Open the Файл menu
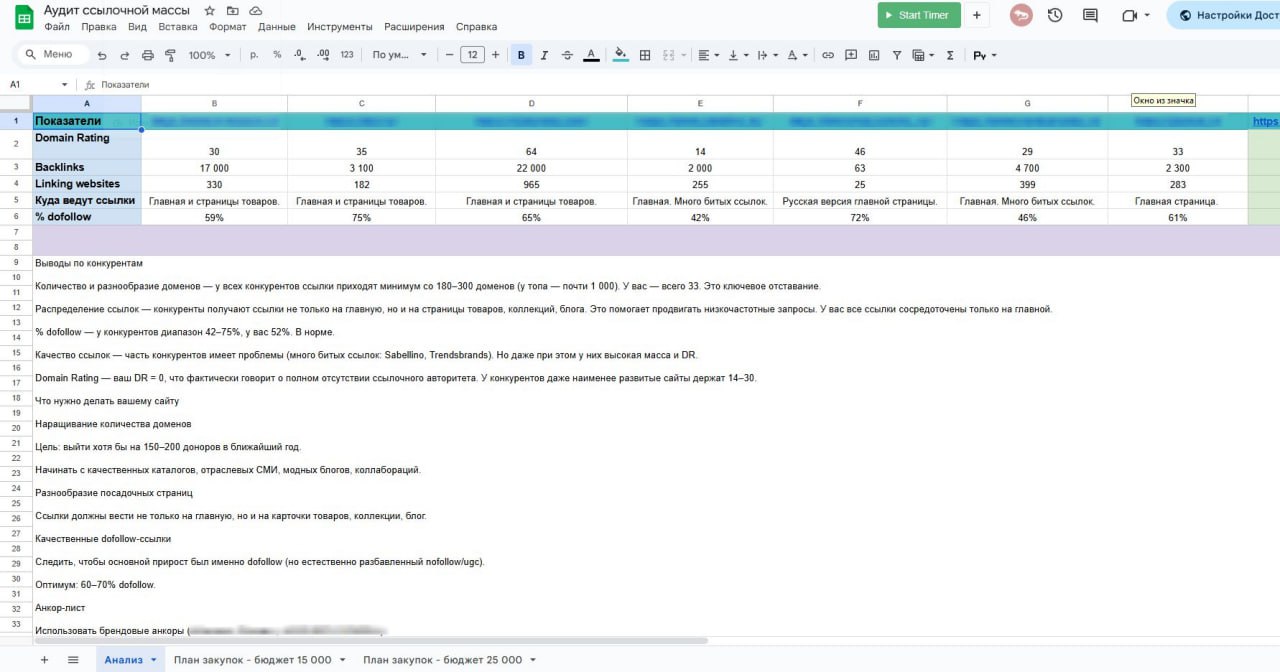 [57, 27]
